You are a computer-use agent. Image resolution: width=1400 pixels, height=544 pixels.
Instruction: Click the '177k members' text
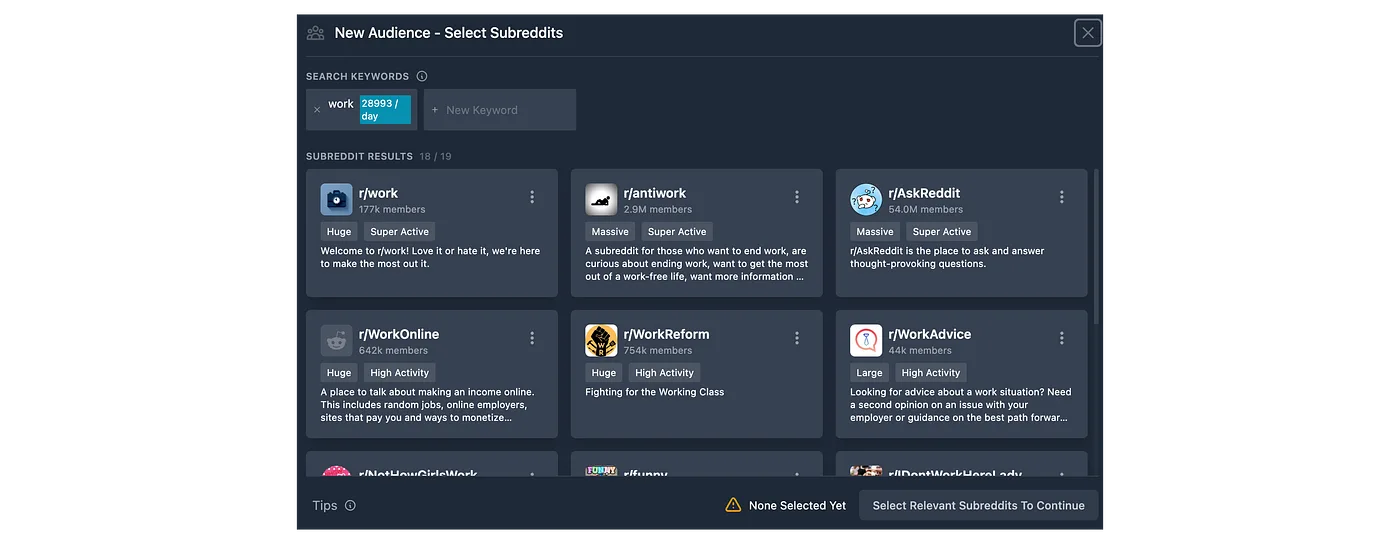click(x=392, y=210)
